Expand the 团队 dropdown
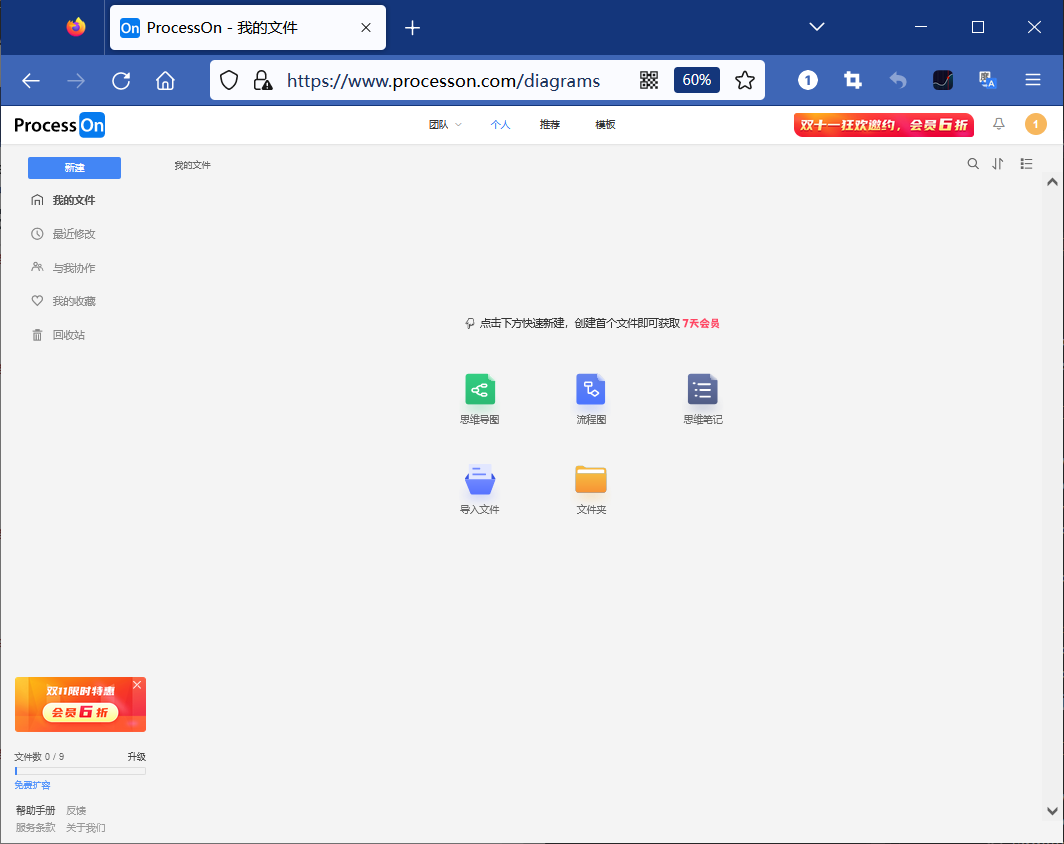The image size is (1064, 844). (445, 125)
